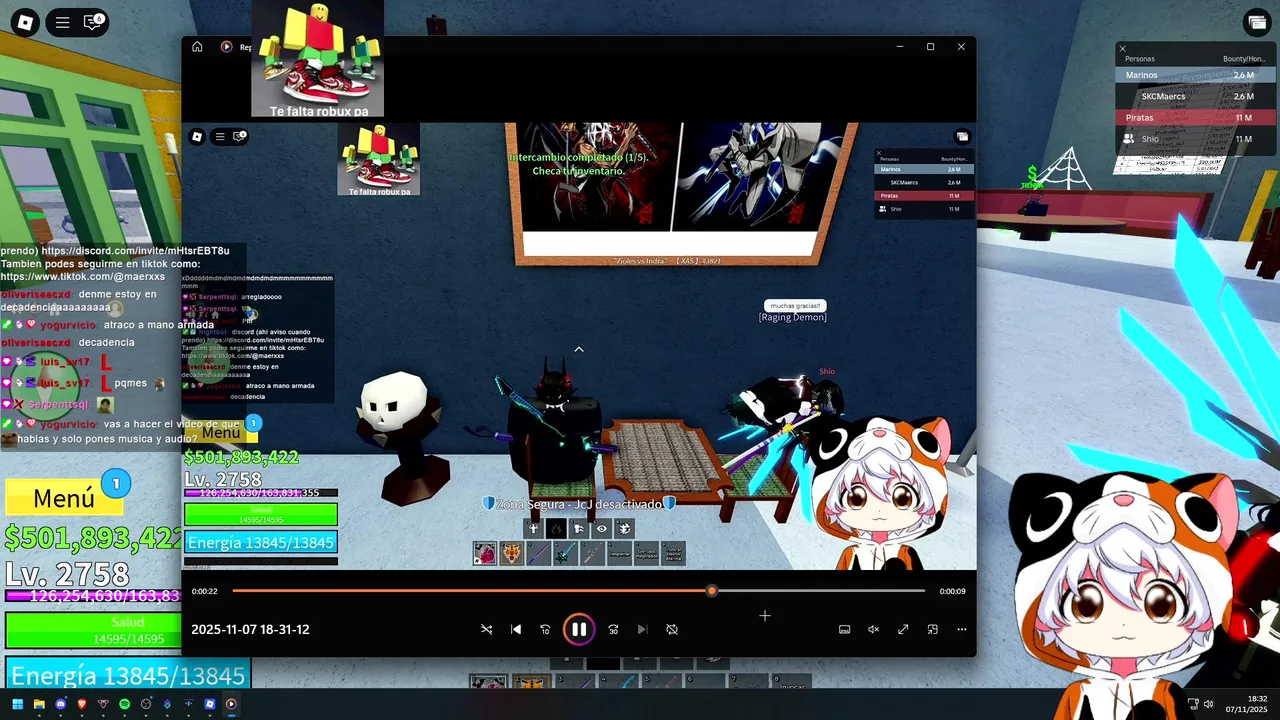Go to the Media Player home page
Screen dimensions: 1280x720
(x=197, y=46)
